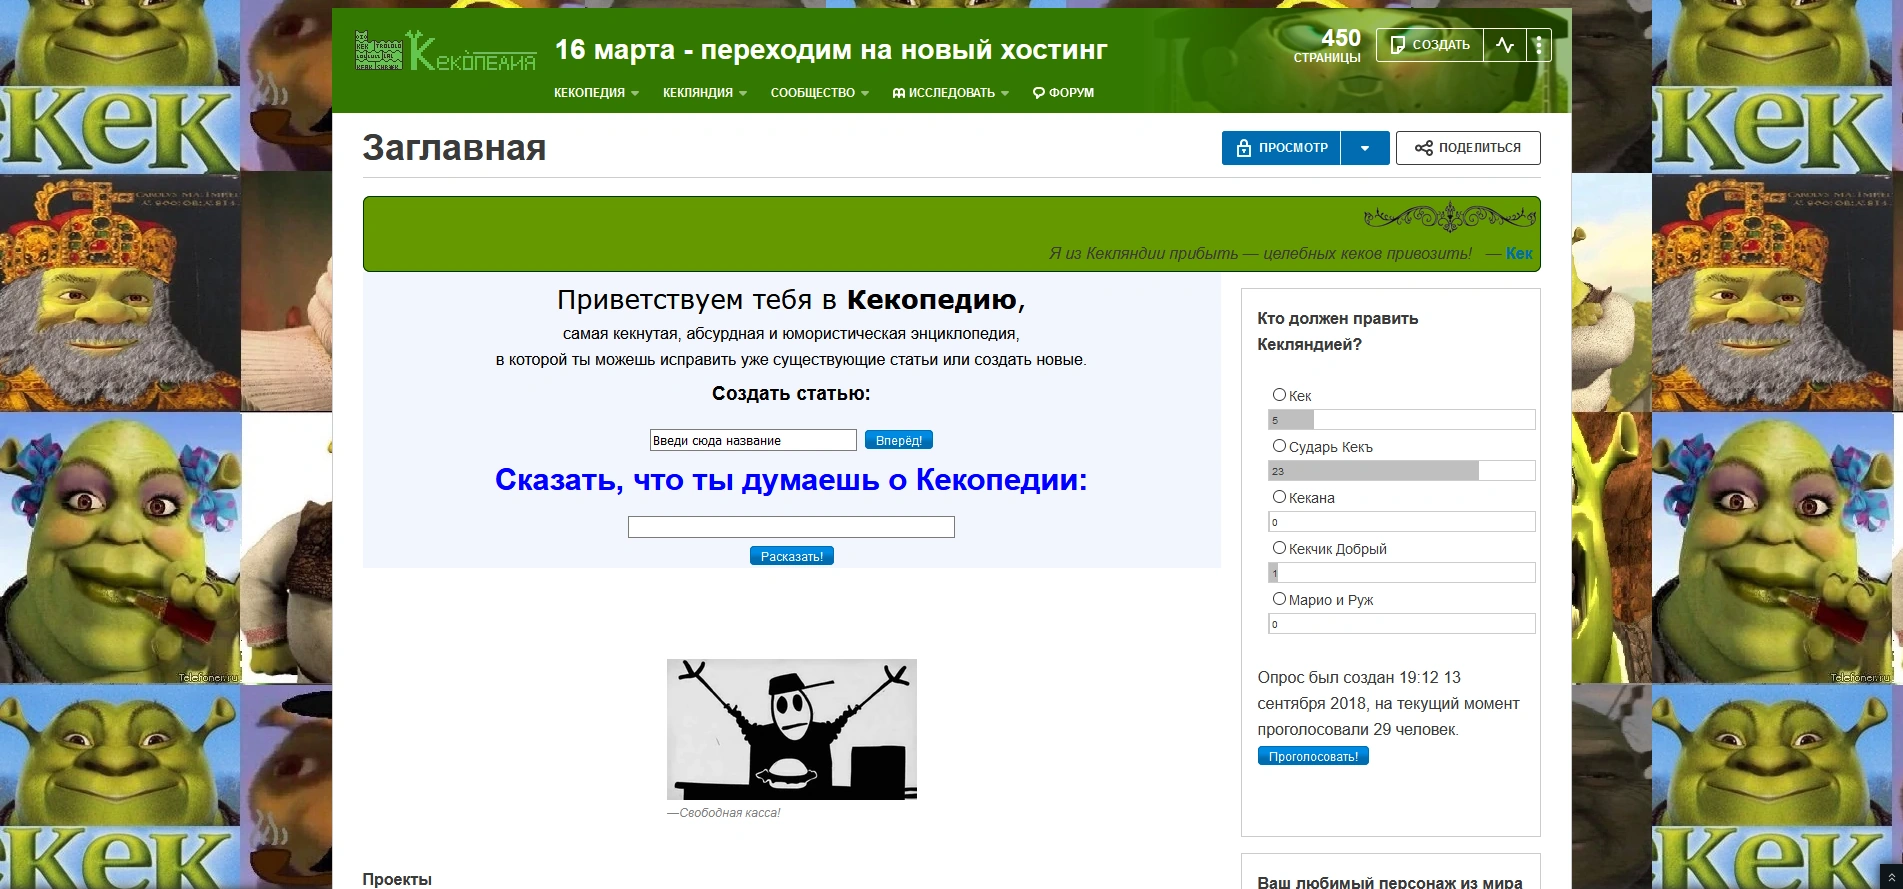Focus the opinion text input field
The image size is (1903, 889).
coord(791,527)
